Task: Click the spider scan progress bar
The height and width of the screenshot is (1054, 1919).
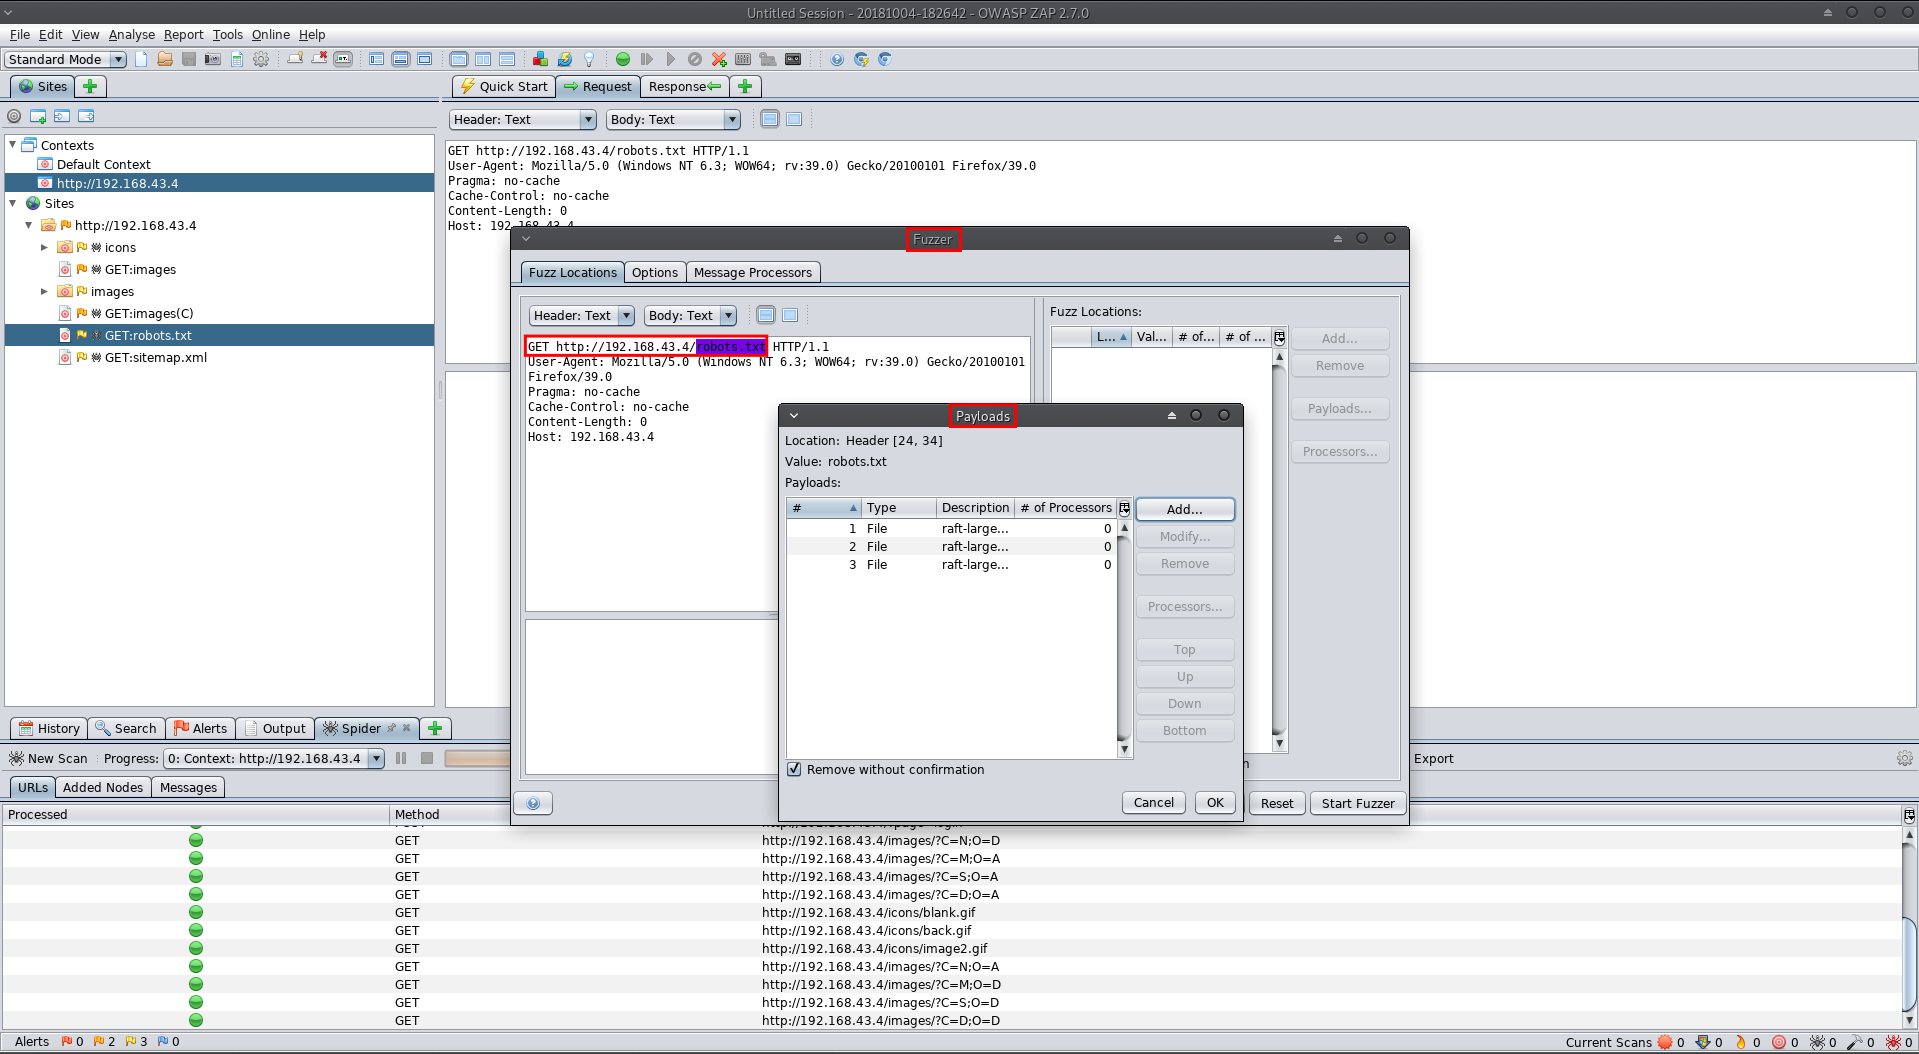Action: pos(478,758)
